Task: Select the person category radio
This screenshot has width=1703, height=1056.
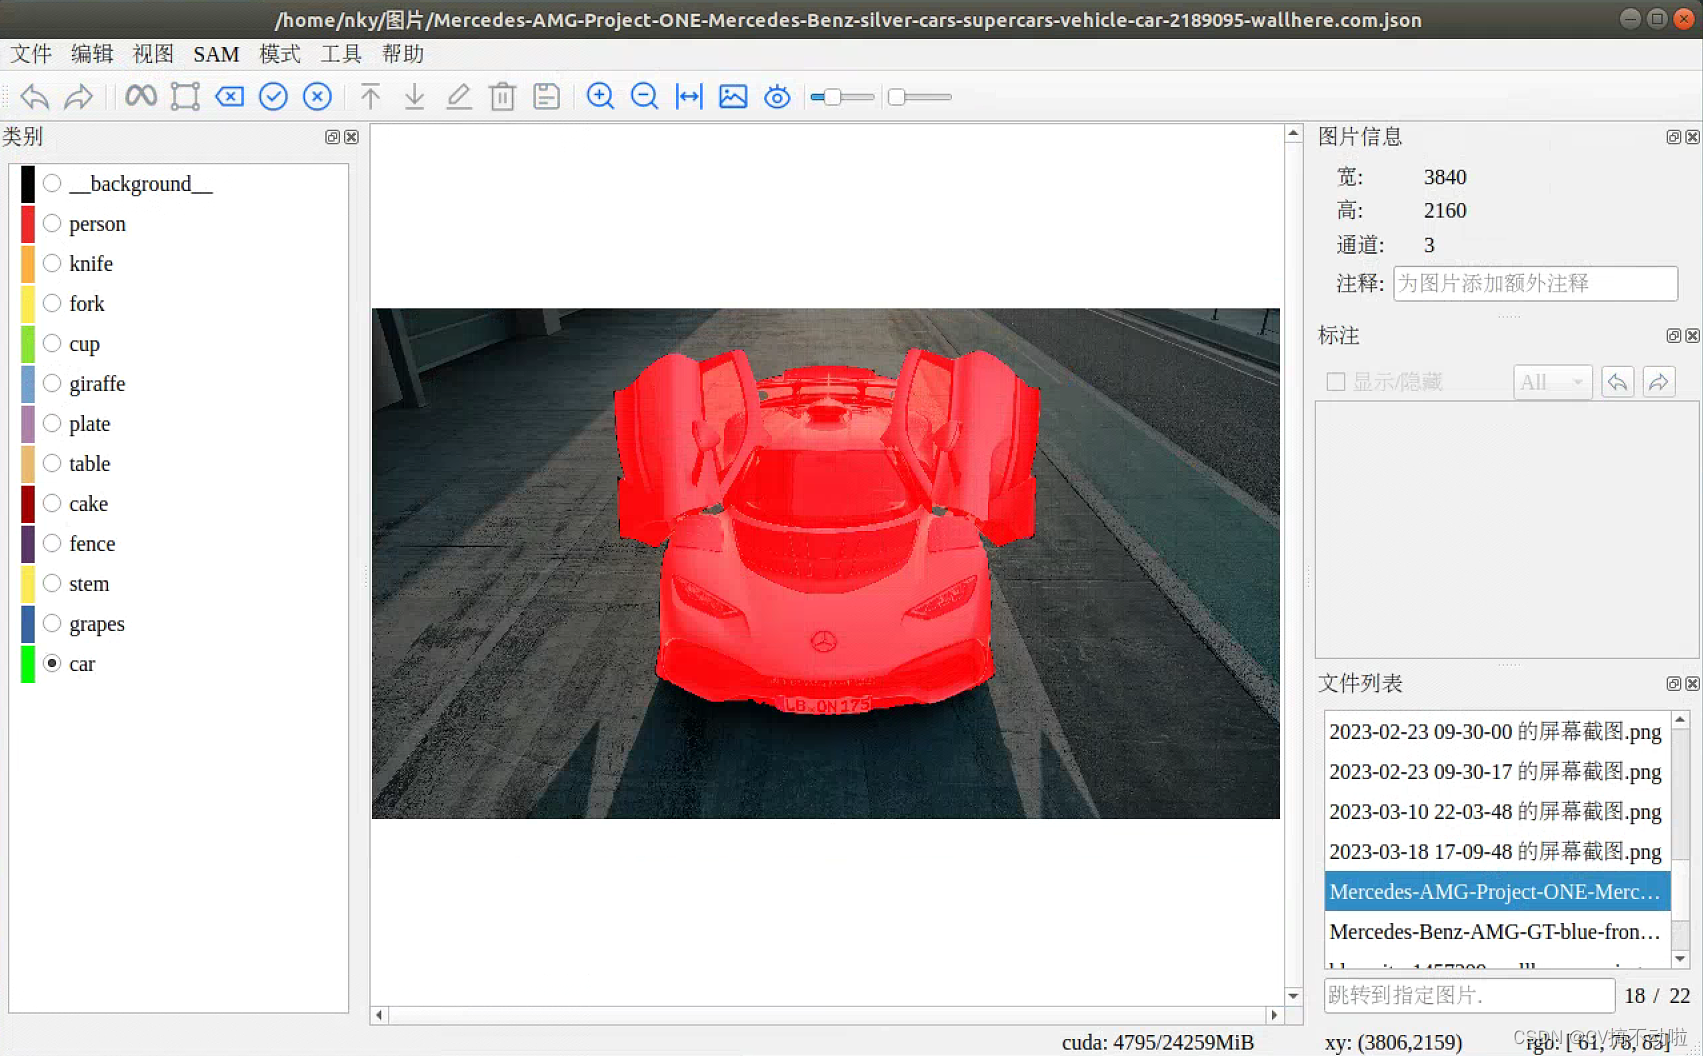Action: 52,223
